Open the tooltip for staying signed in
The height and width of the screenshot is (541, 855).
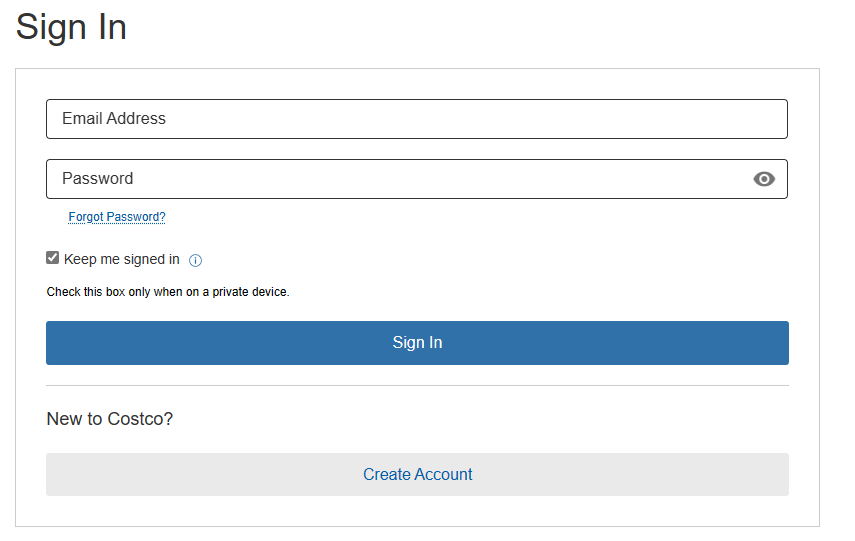pos(196,261)
